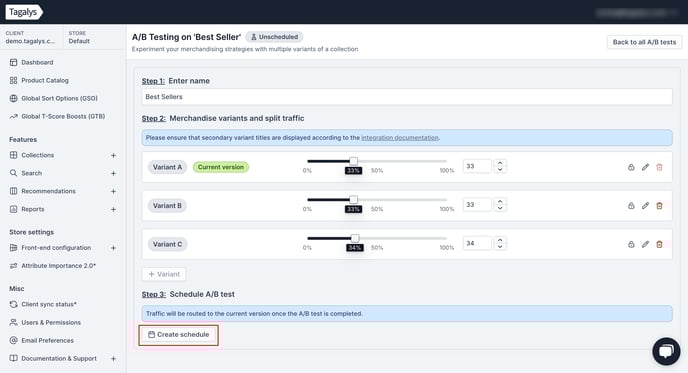
Task: Expand Front-end configuration plus icon
Action: coord(113,248)
